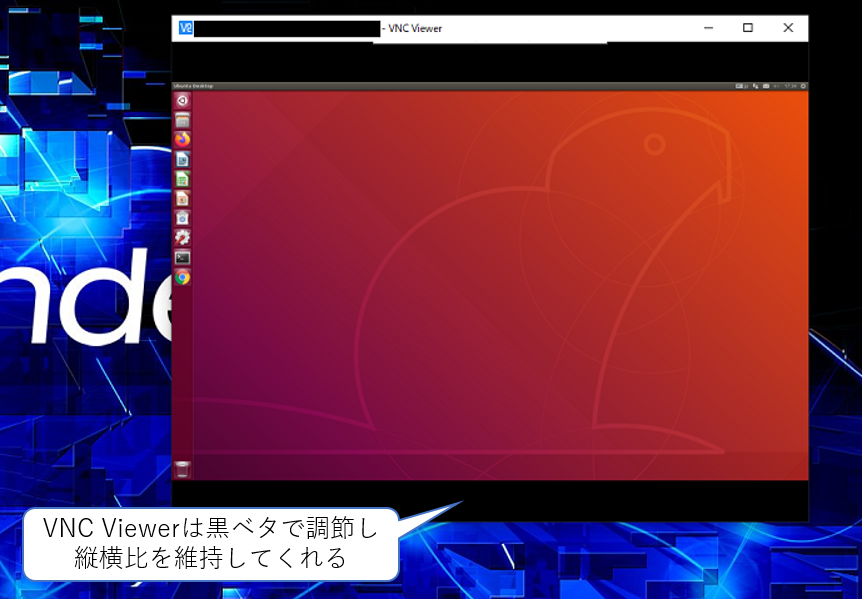The height and width of the screenshot is (599, 862).
Task: Close the VNC Viewer window
Action: click(x=788, y=28)
